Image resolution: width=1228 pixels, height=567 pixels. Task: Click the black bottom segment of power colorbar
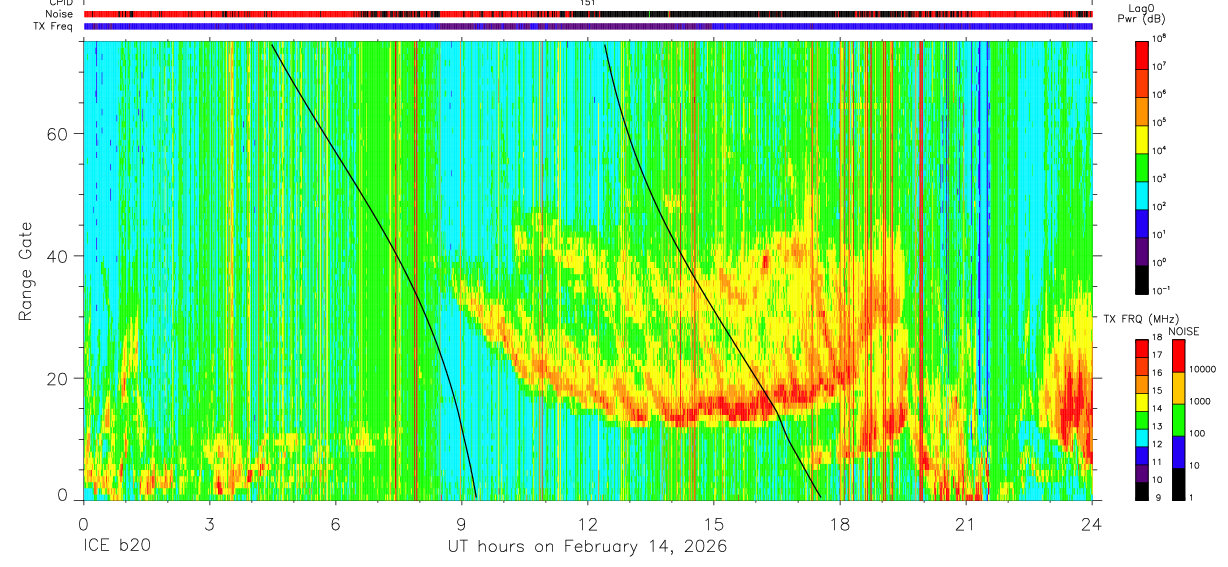point(1142,278)
